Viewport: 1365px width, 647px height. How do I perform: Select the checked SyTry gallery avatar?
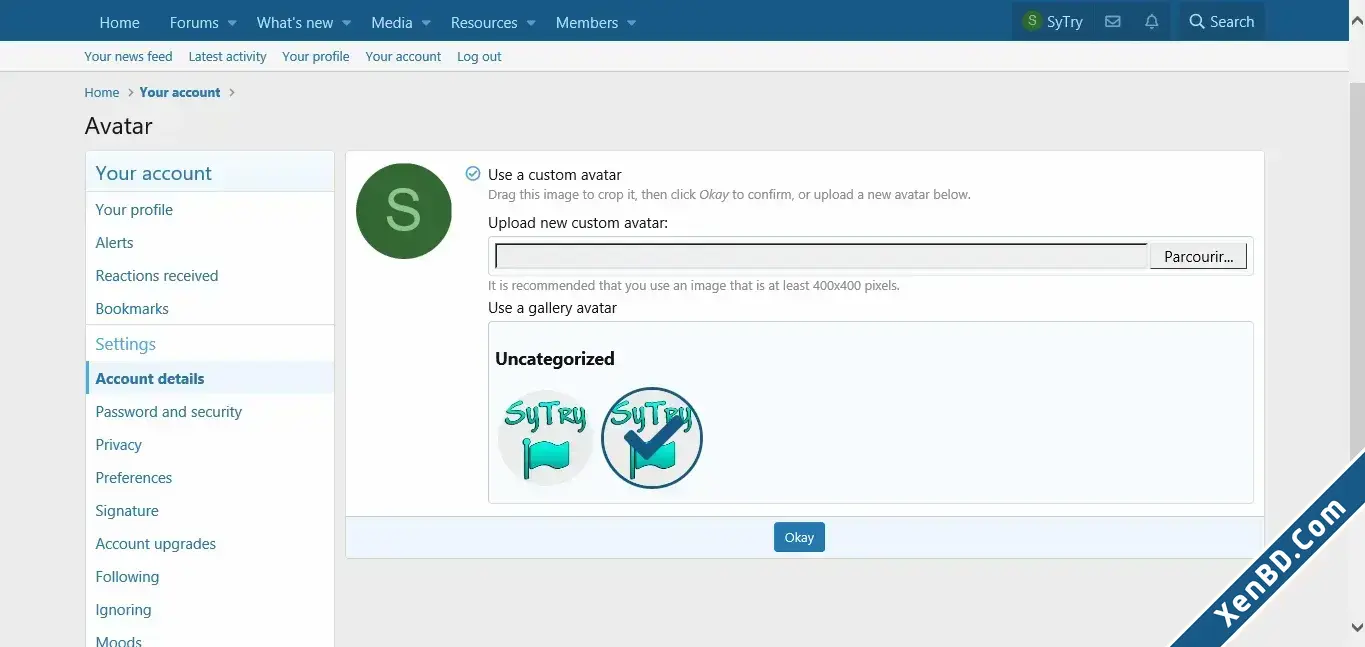click(652, 438)
